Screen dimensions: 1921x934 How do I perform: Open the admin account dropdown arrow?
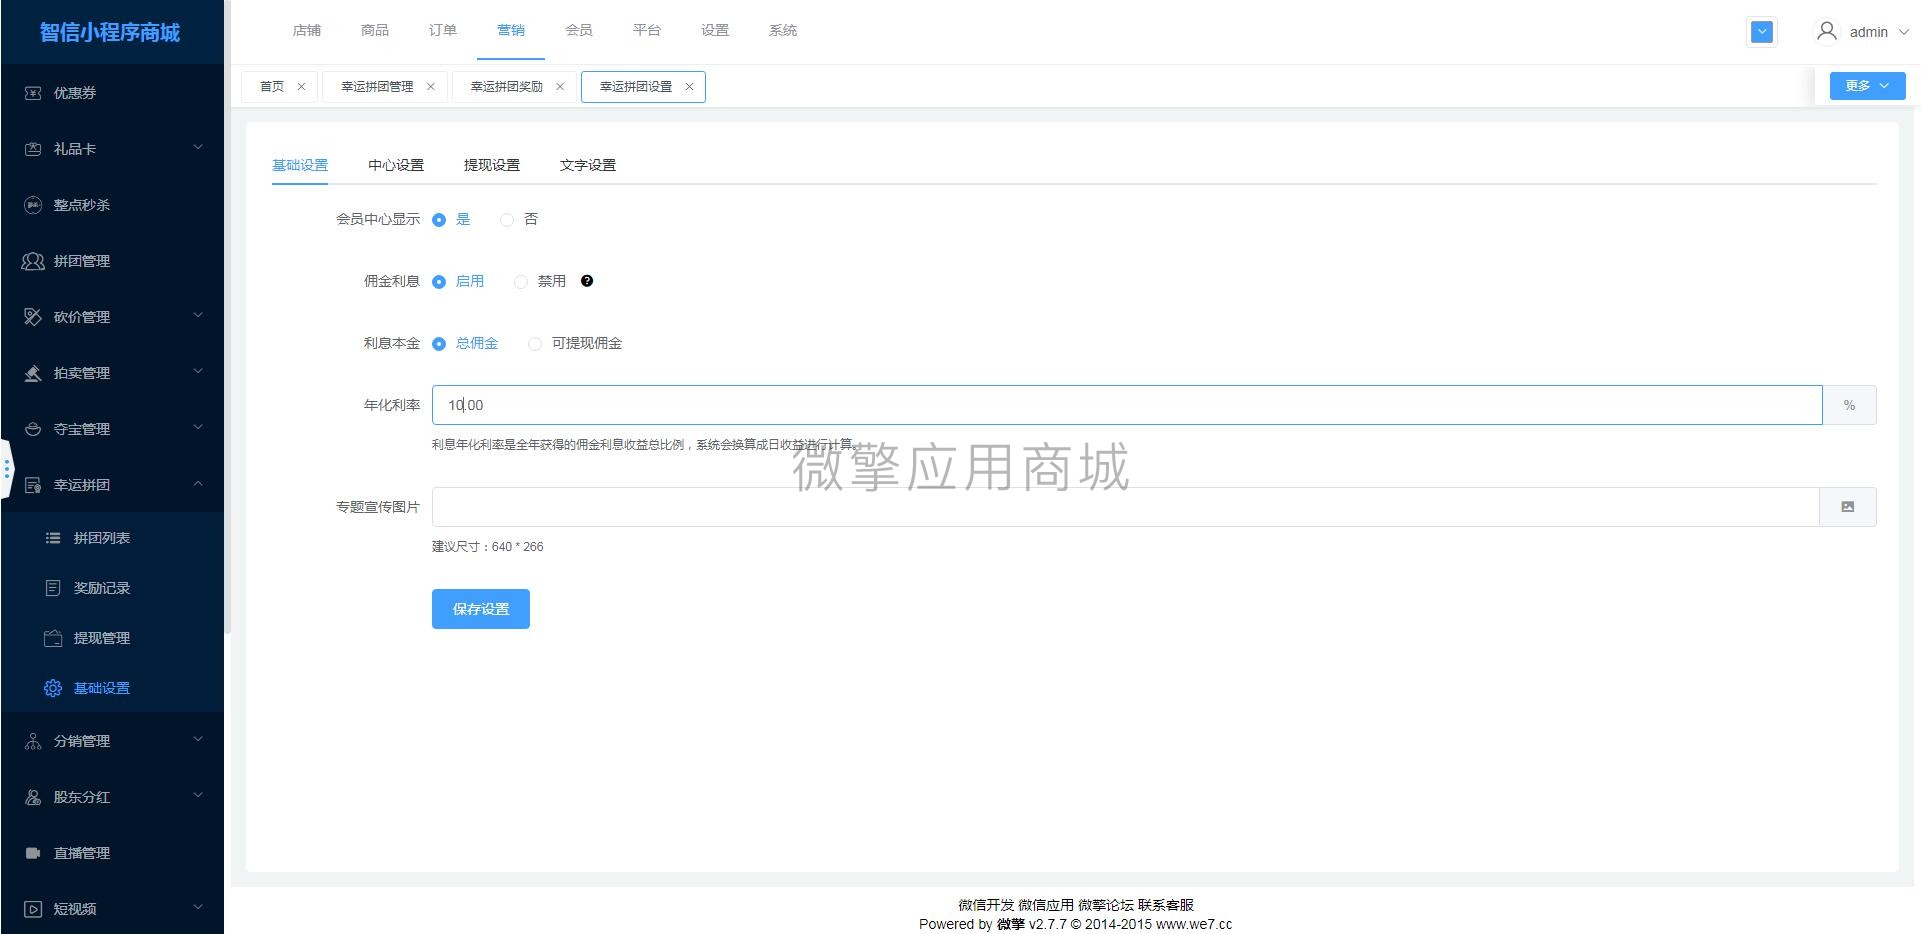[1904, 32]
